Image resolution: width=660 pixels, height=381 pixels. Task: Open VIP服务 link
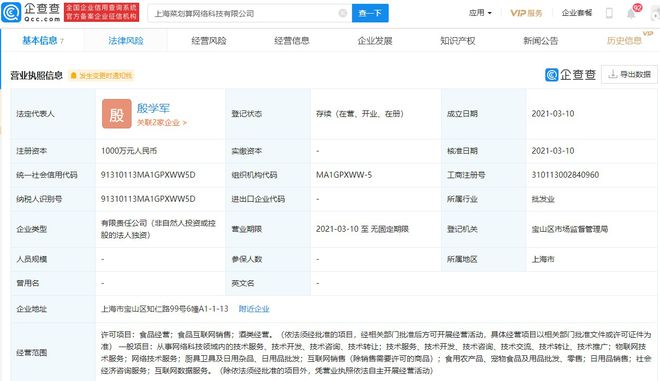526,13
